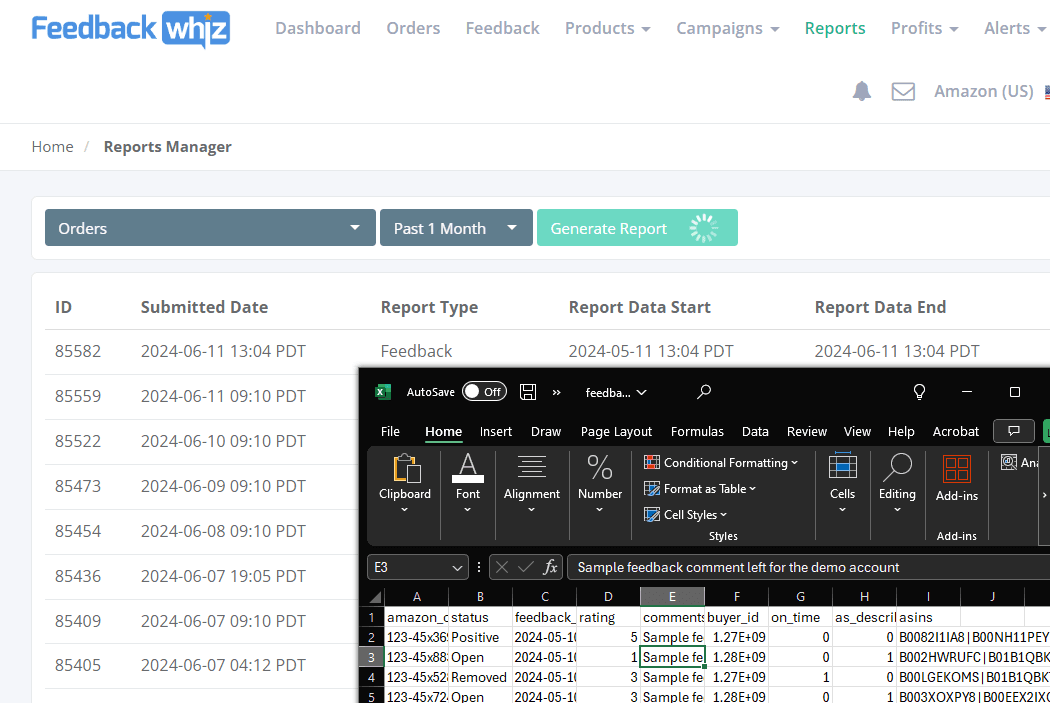Click the Enter checkmark in formula bar
Image resolution: width=1050 pixels, height=703 pixels.
coord(526,567)
